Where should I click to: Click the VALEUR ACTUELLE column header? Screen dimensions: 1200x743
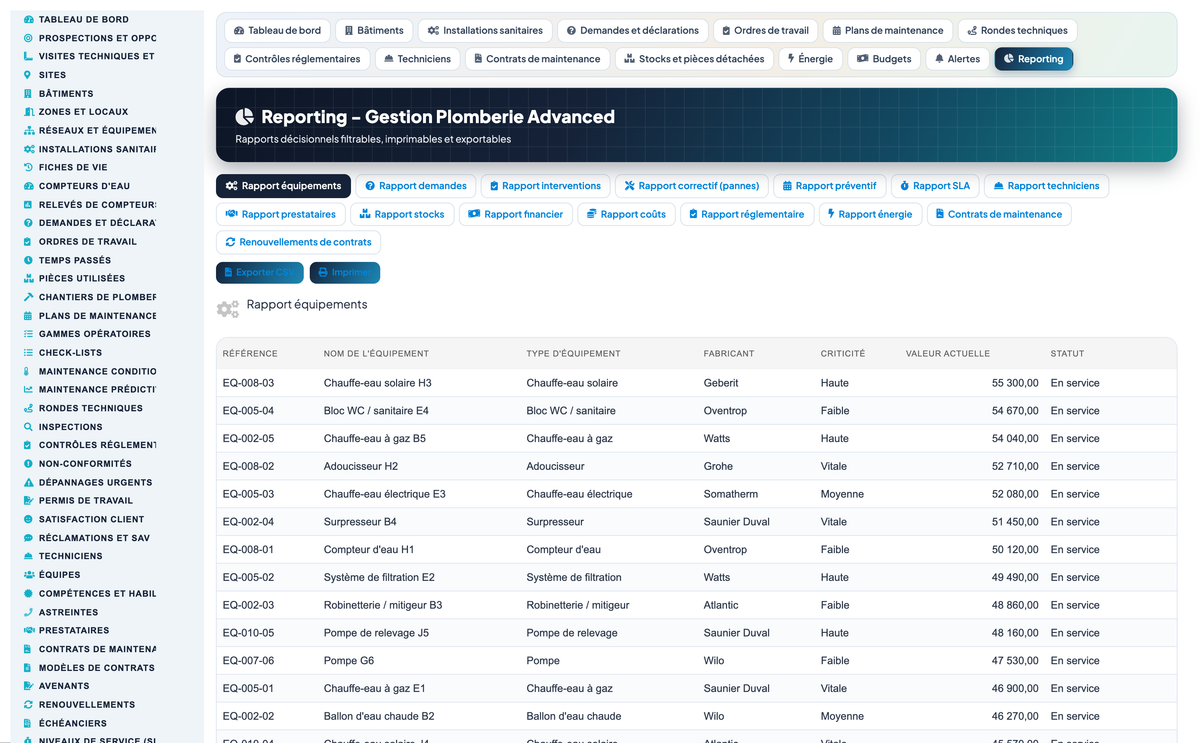947,353
